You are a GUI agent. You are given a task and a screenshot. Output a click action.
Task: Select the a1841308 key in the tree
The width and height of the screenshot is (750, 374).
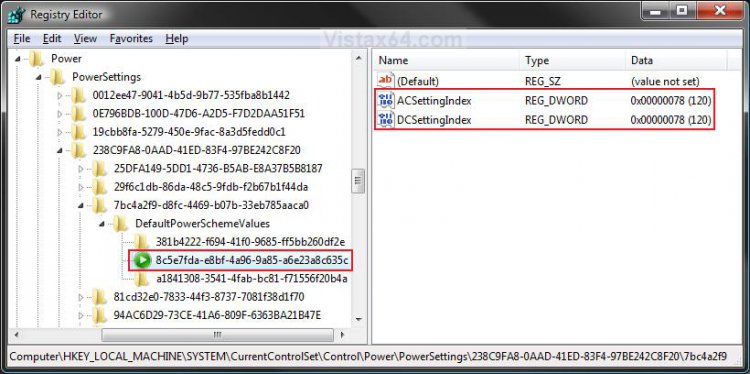tap(252, 278)
